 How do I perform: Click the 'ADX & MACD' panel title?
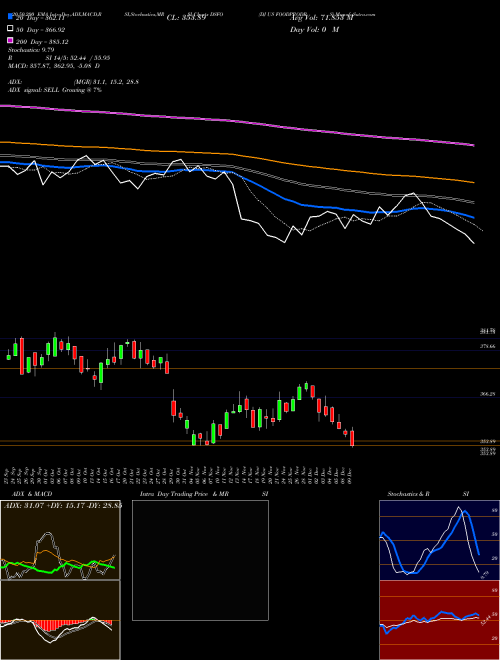tap(32, 494)
